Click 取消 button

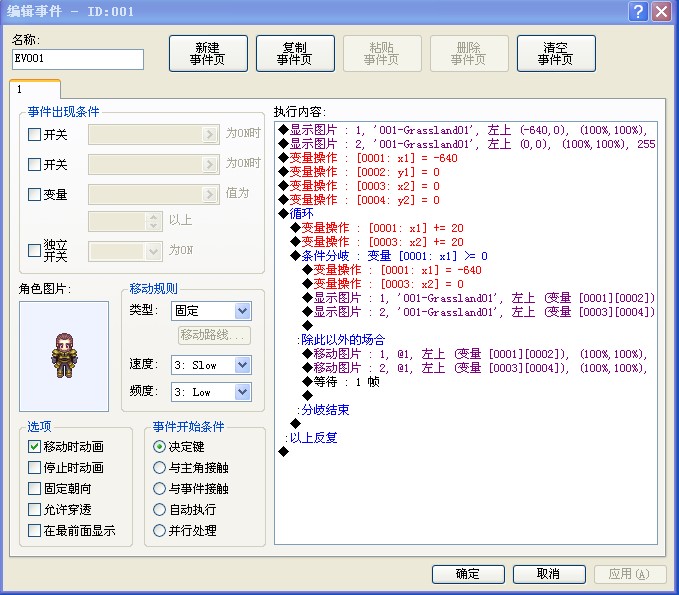[x=549, y=574]
